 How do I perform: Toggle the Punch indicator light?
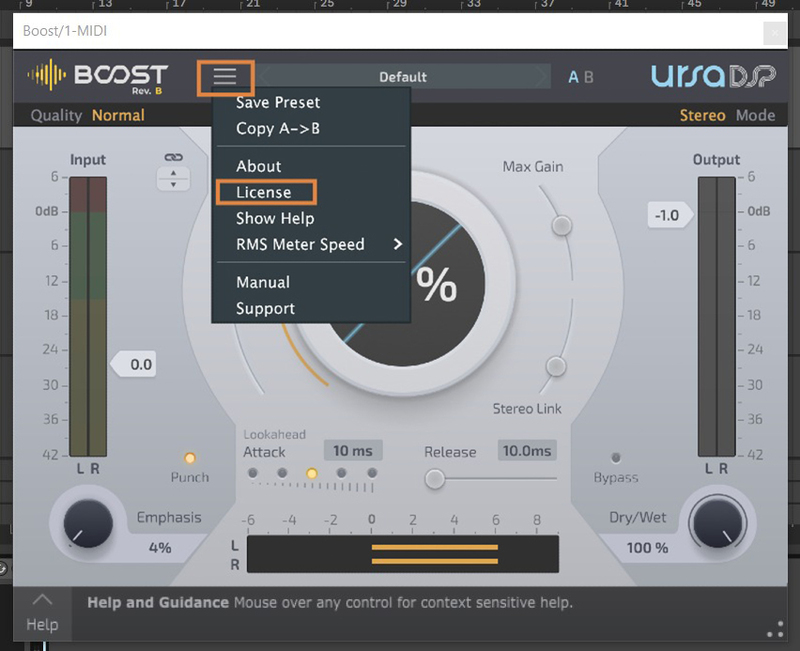[189, 458]
